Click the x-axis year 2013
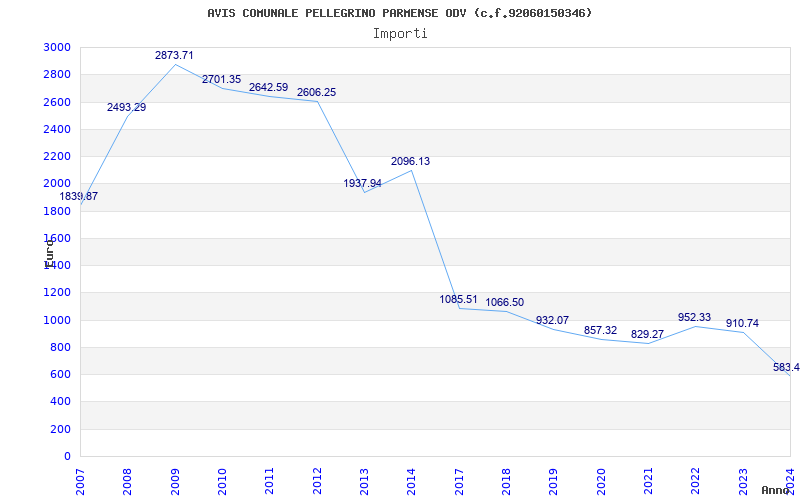Screen dimensions: 800x500 pos(364,482)
